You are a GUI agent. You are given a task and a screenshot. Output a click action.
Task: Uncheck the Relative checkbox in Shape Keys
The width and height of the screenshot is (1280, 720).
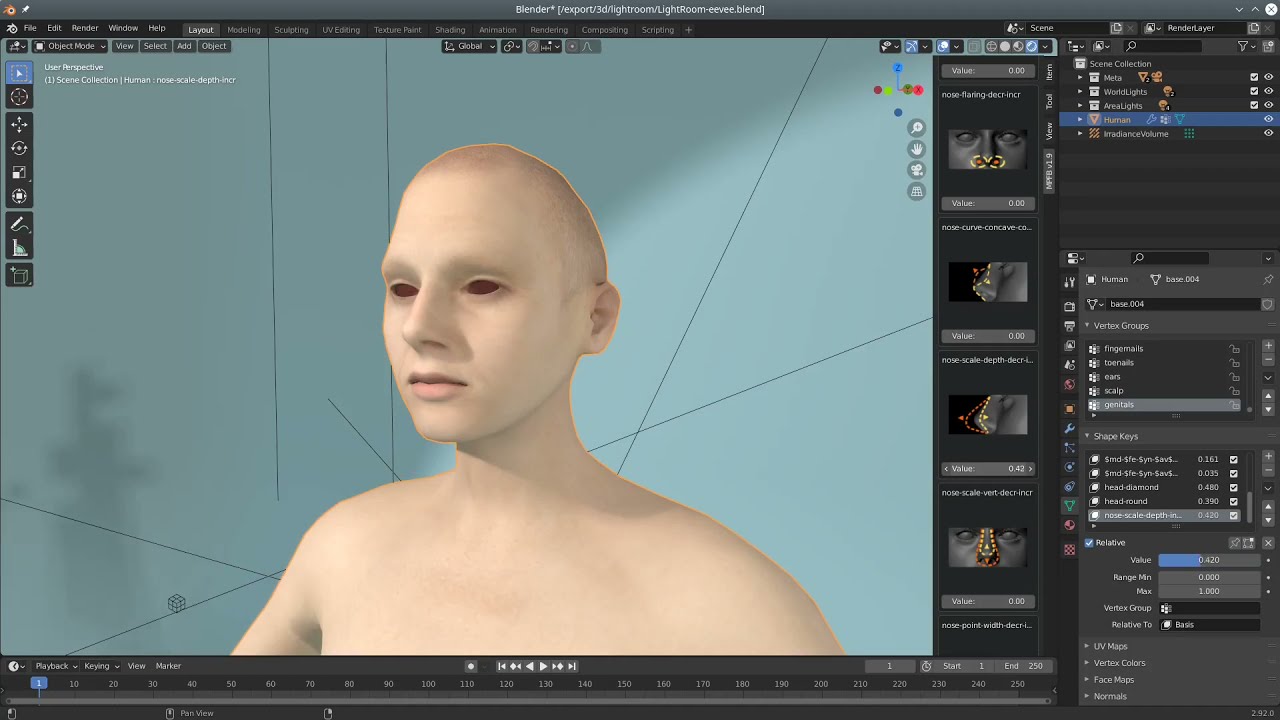pos(1089,543)
